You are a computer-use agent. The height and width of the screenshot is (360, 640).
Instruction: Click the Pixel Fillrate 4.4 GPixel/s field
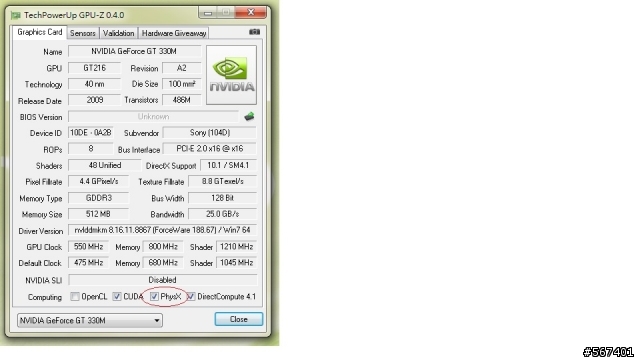click(98, 181)
